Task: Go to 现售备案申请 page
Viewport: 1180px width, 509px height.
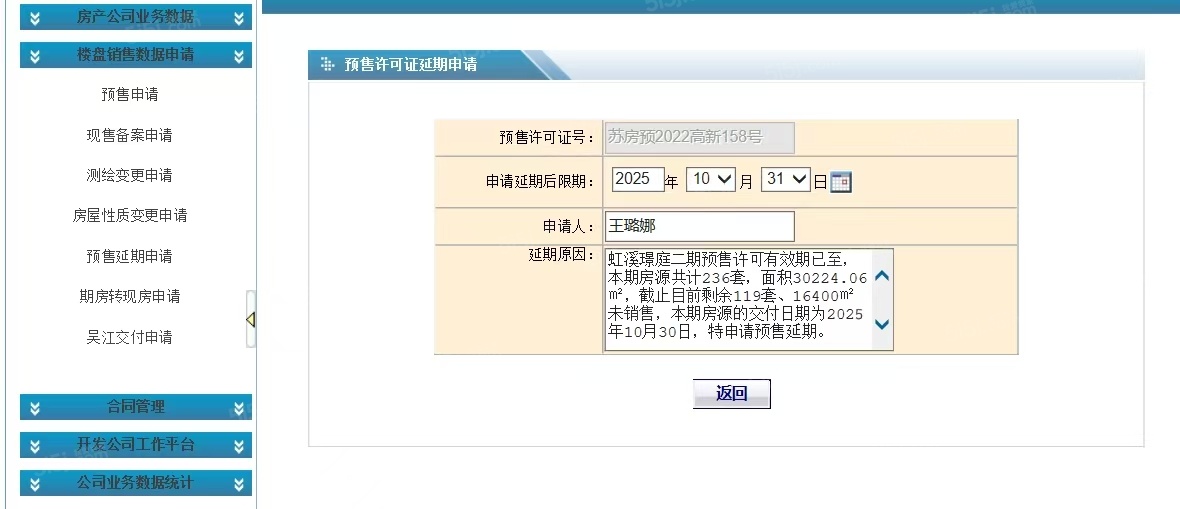Action: tap(129, 136)
